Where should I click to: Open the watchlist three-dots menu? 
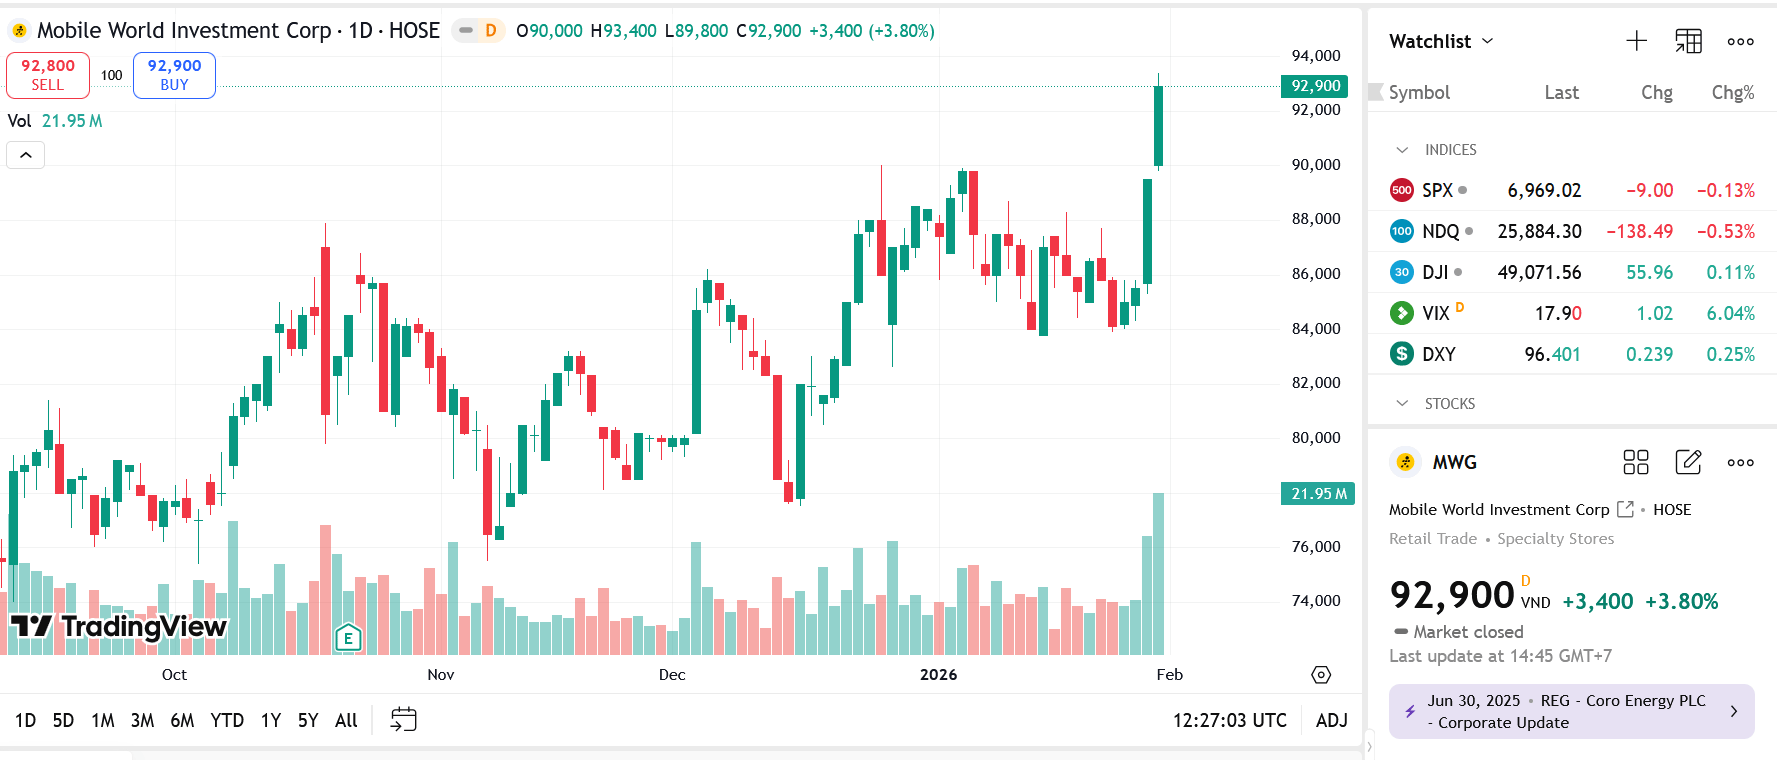[1740, 41]
